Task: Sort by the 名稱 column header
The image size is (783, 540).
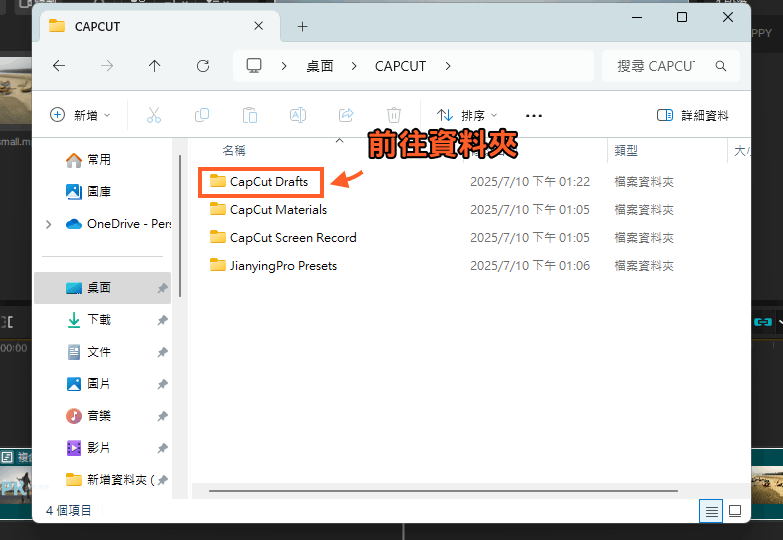Action: [x=234, y=150]
